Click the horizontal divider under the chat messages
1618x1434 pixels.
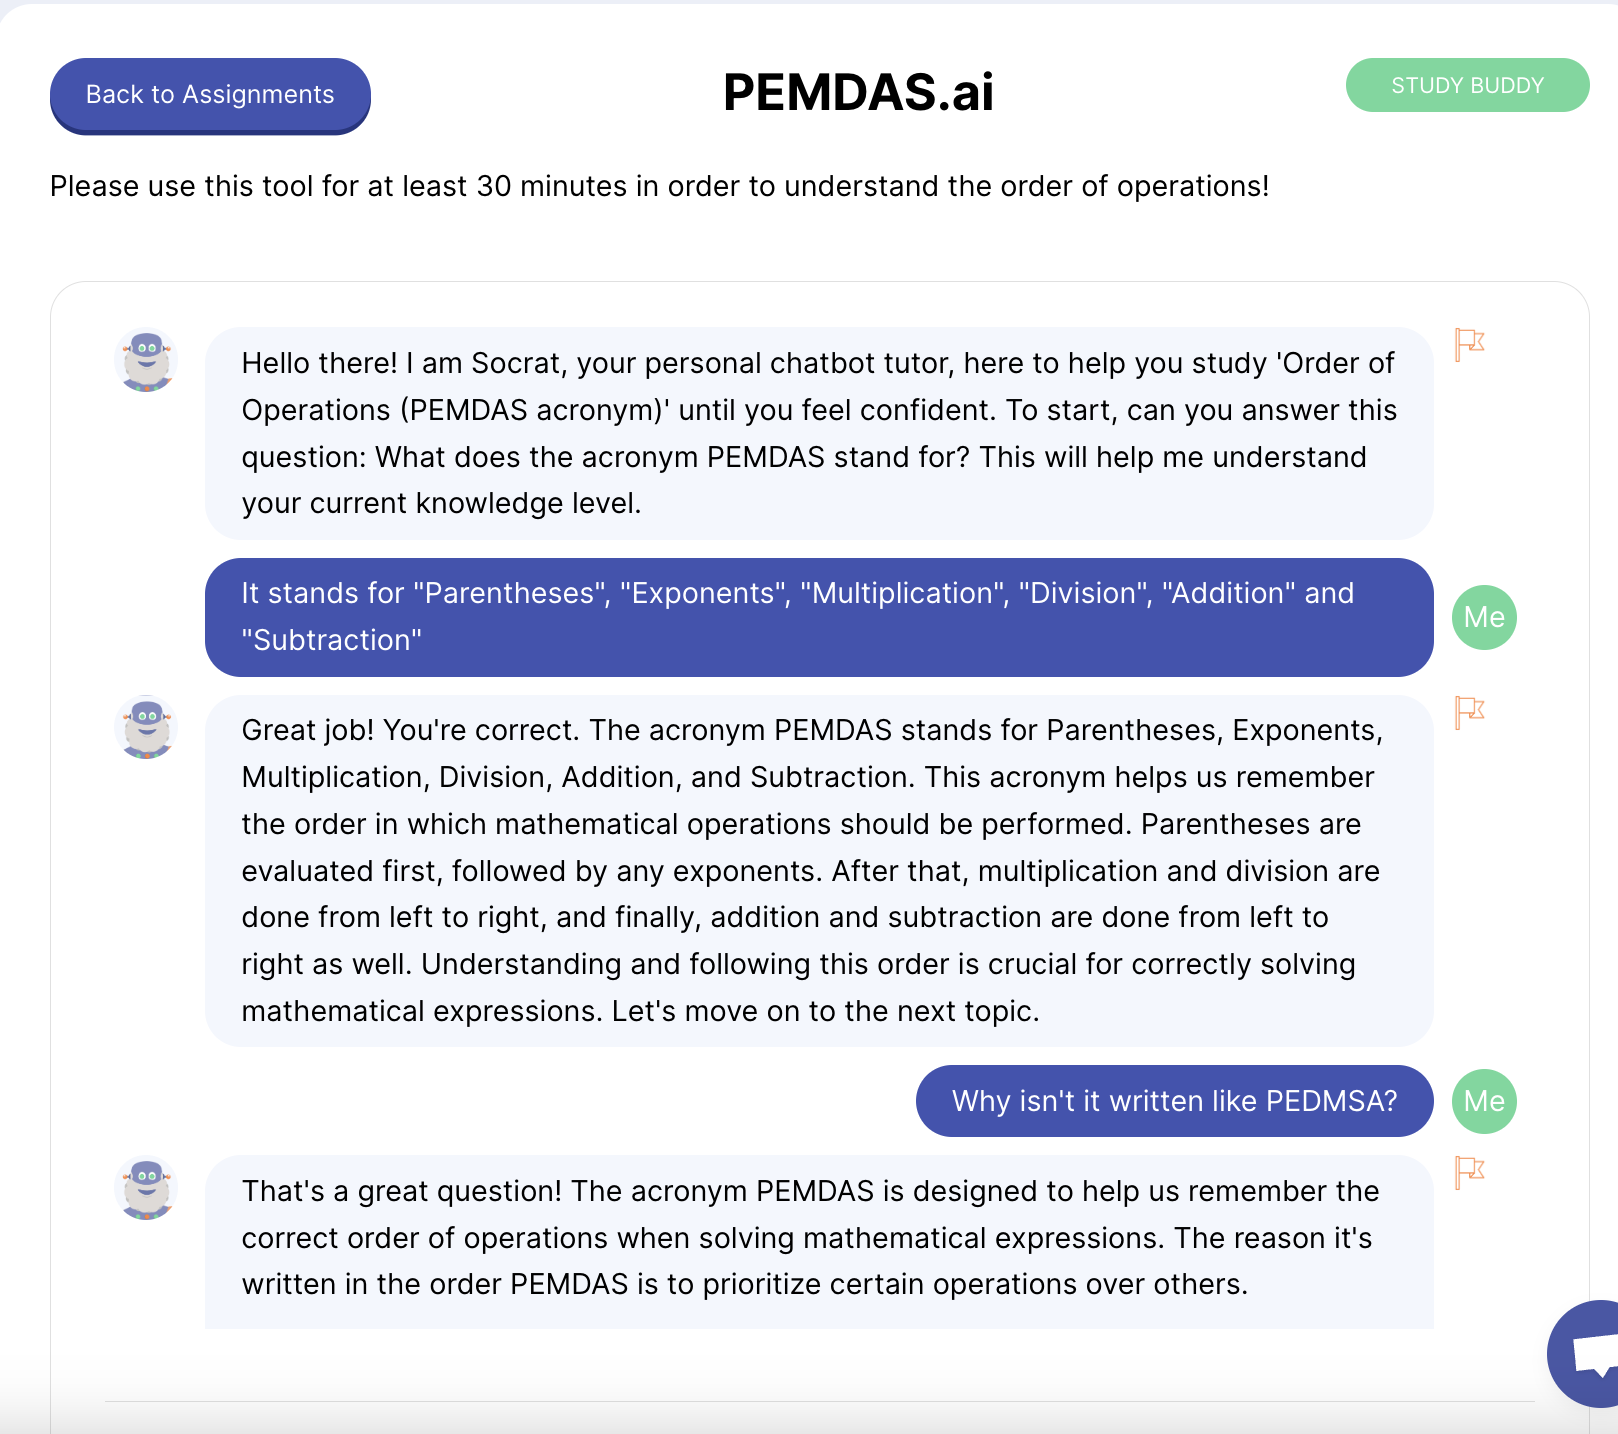click(818, 1401)
